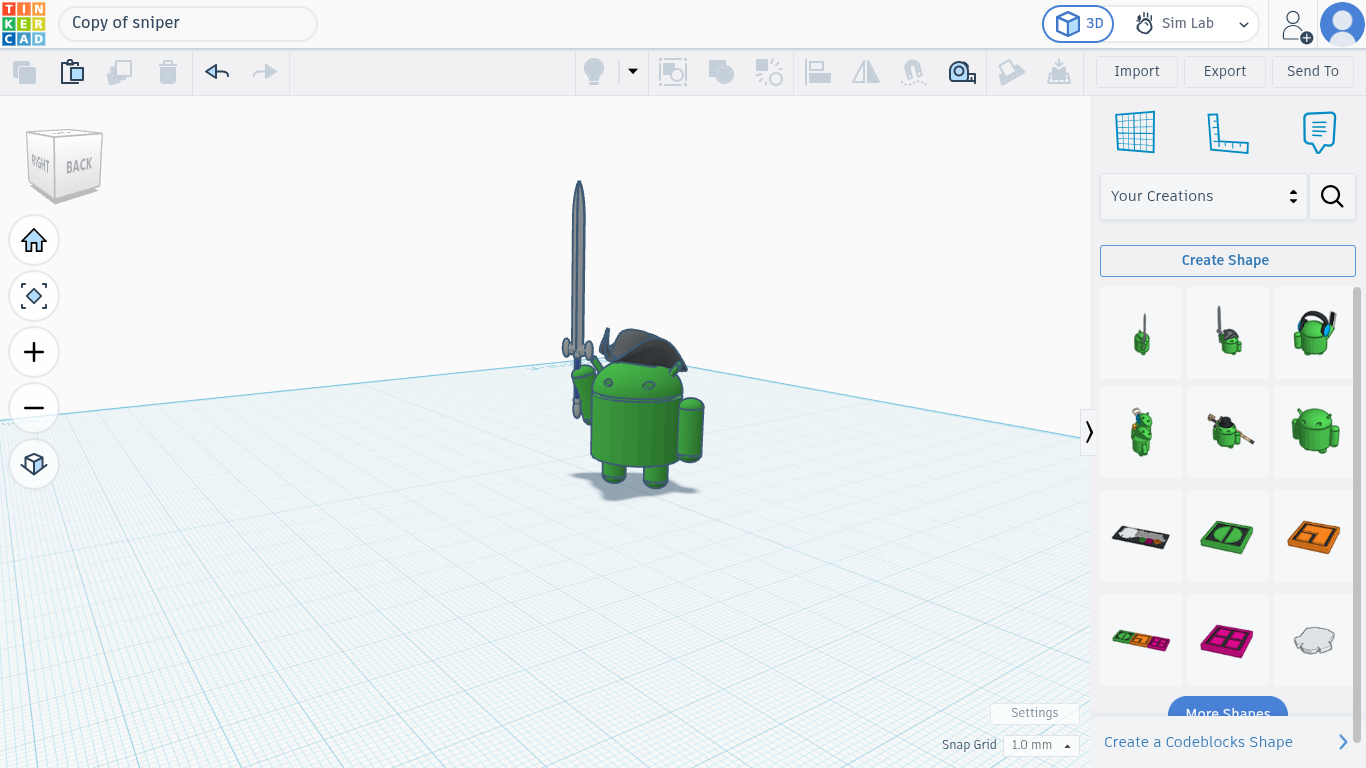Click the Import button

[1137, 72]
